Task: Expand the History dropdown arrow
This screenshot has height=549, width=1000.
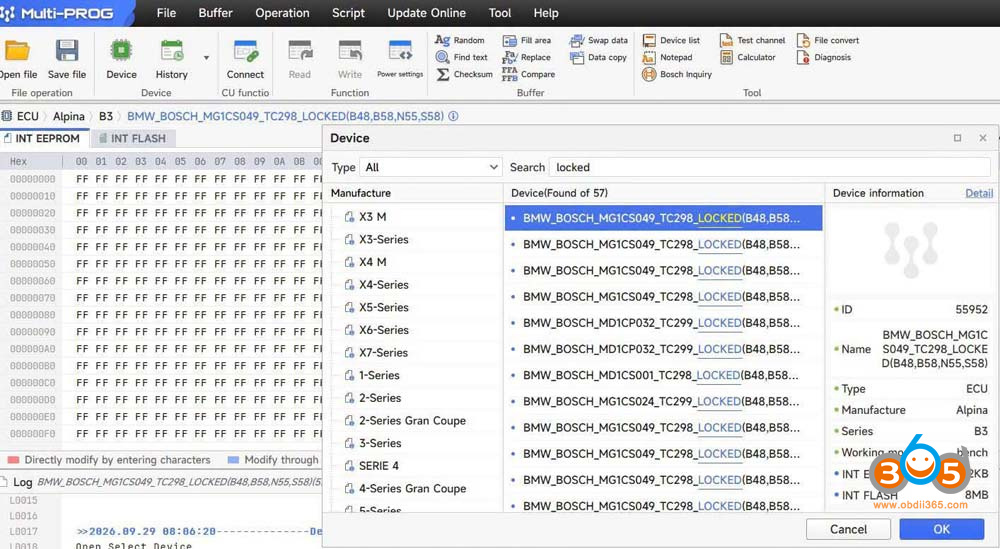Action: click(x=206, y=58)
